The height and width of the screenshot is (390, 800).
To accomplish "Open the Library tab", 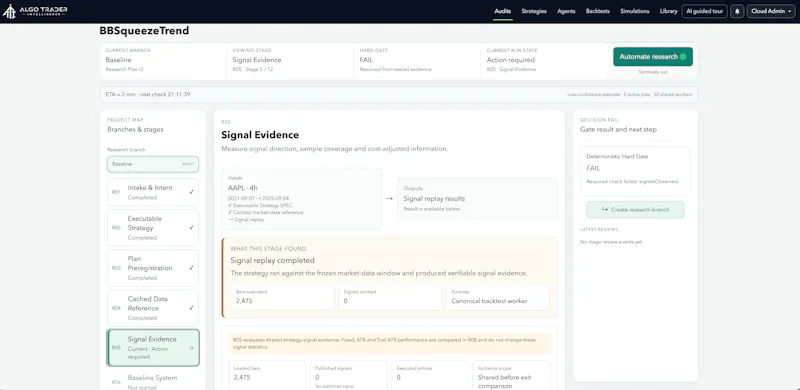I will tap(668, 11).
